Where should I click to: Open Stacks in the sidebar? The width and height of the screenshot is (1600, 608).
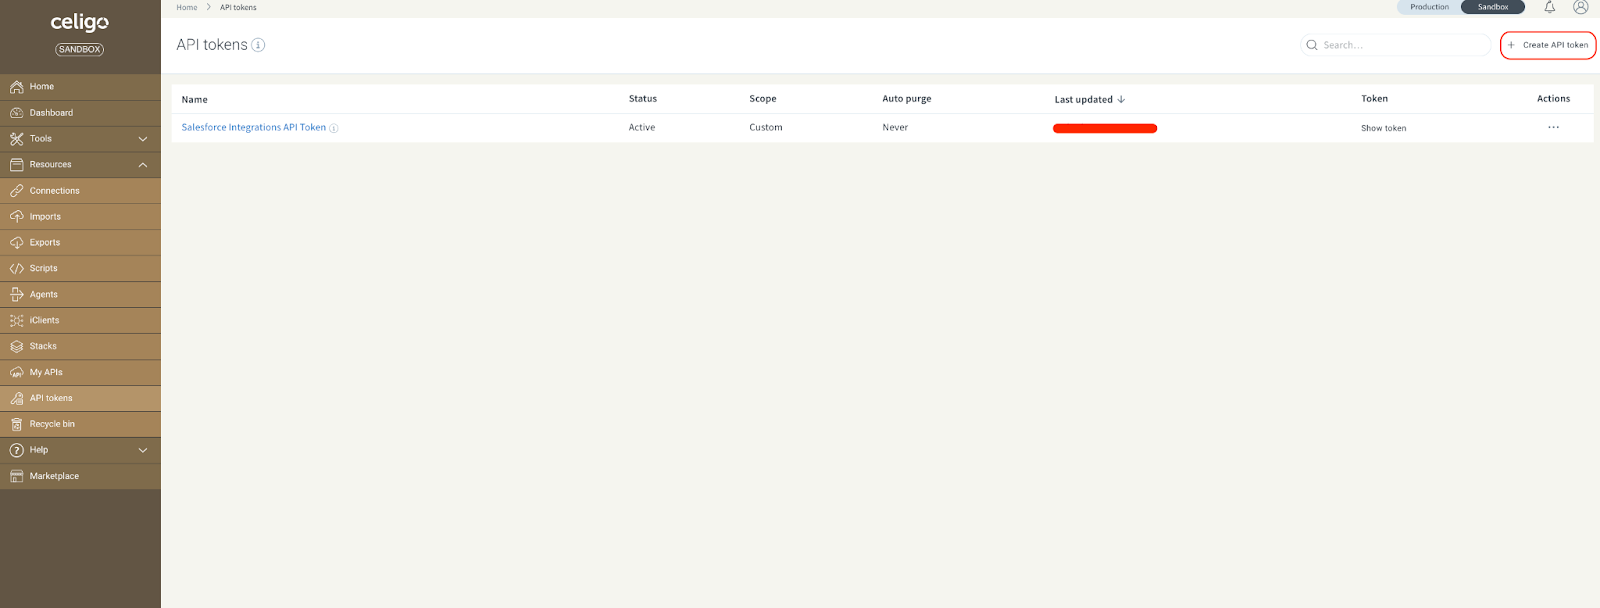point(80,347)
